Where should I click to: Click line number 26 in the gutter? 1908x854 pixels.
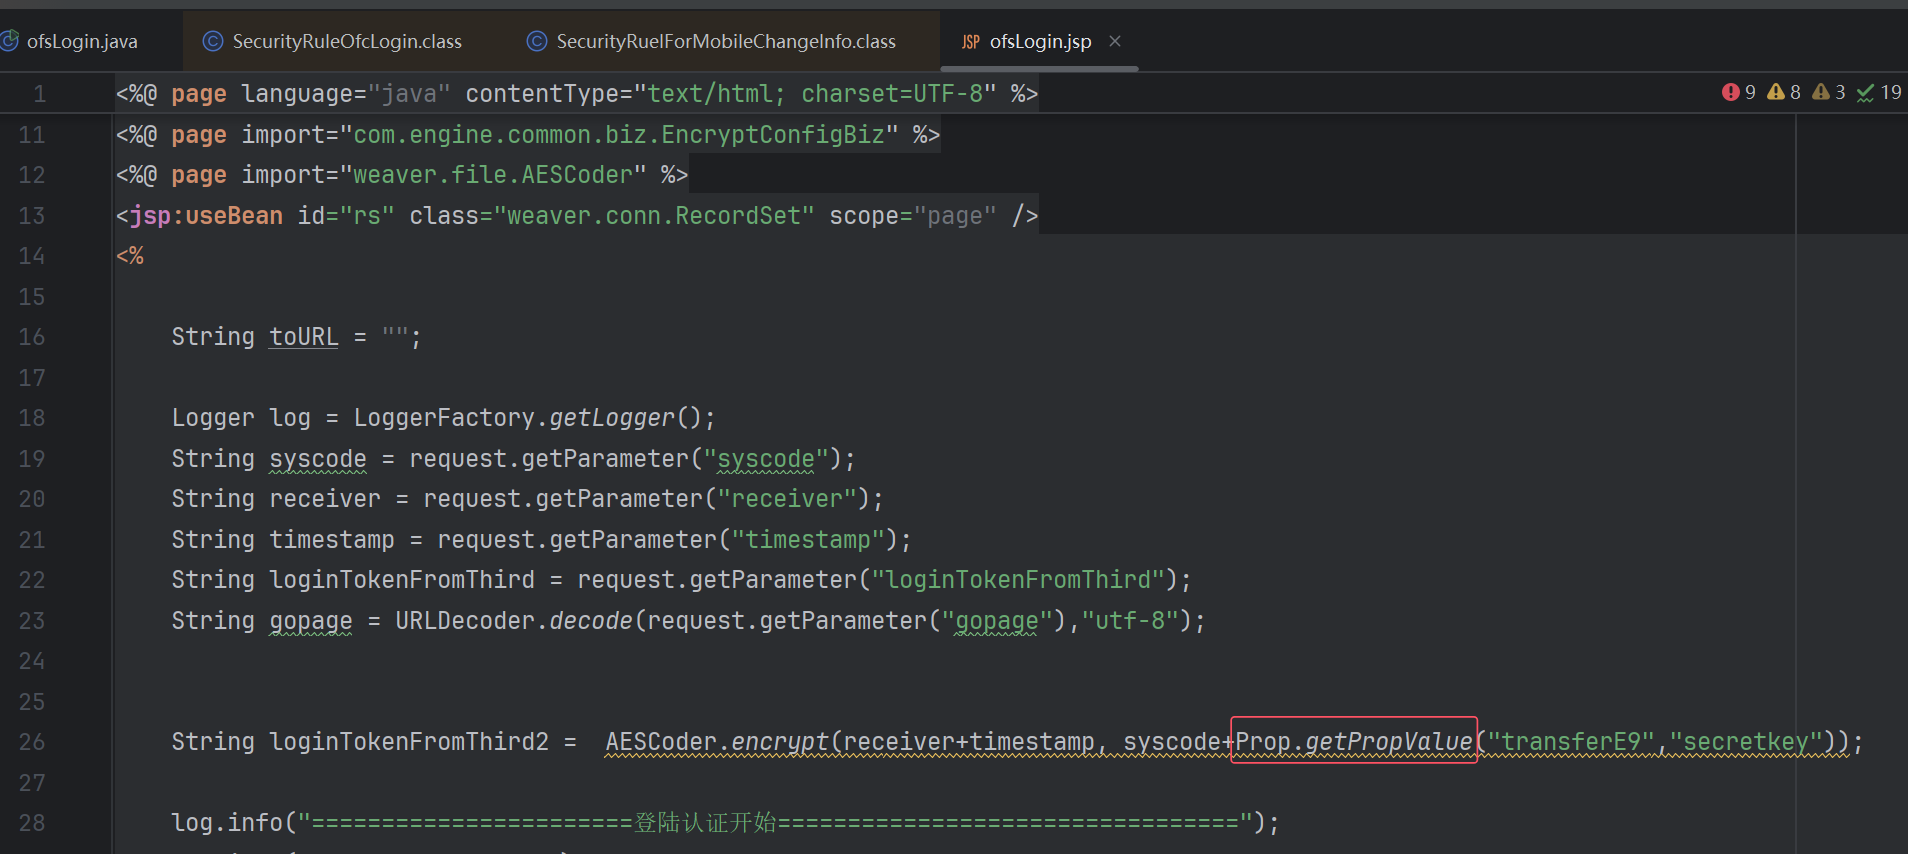[x=32, y=741]
